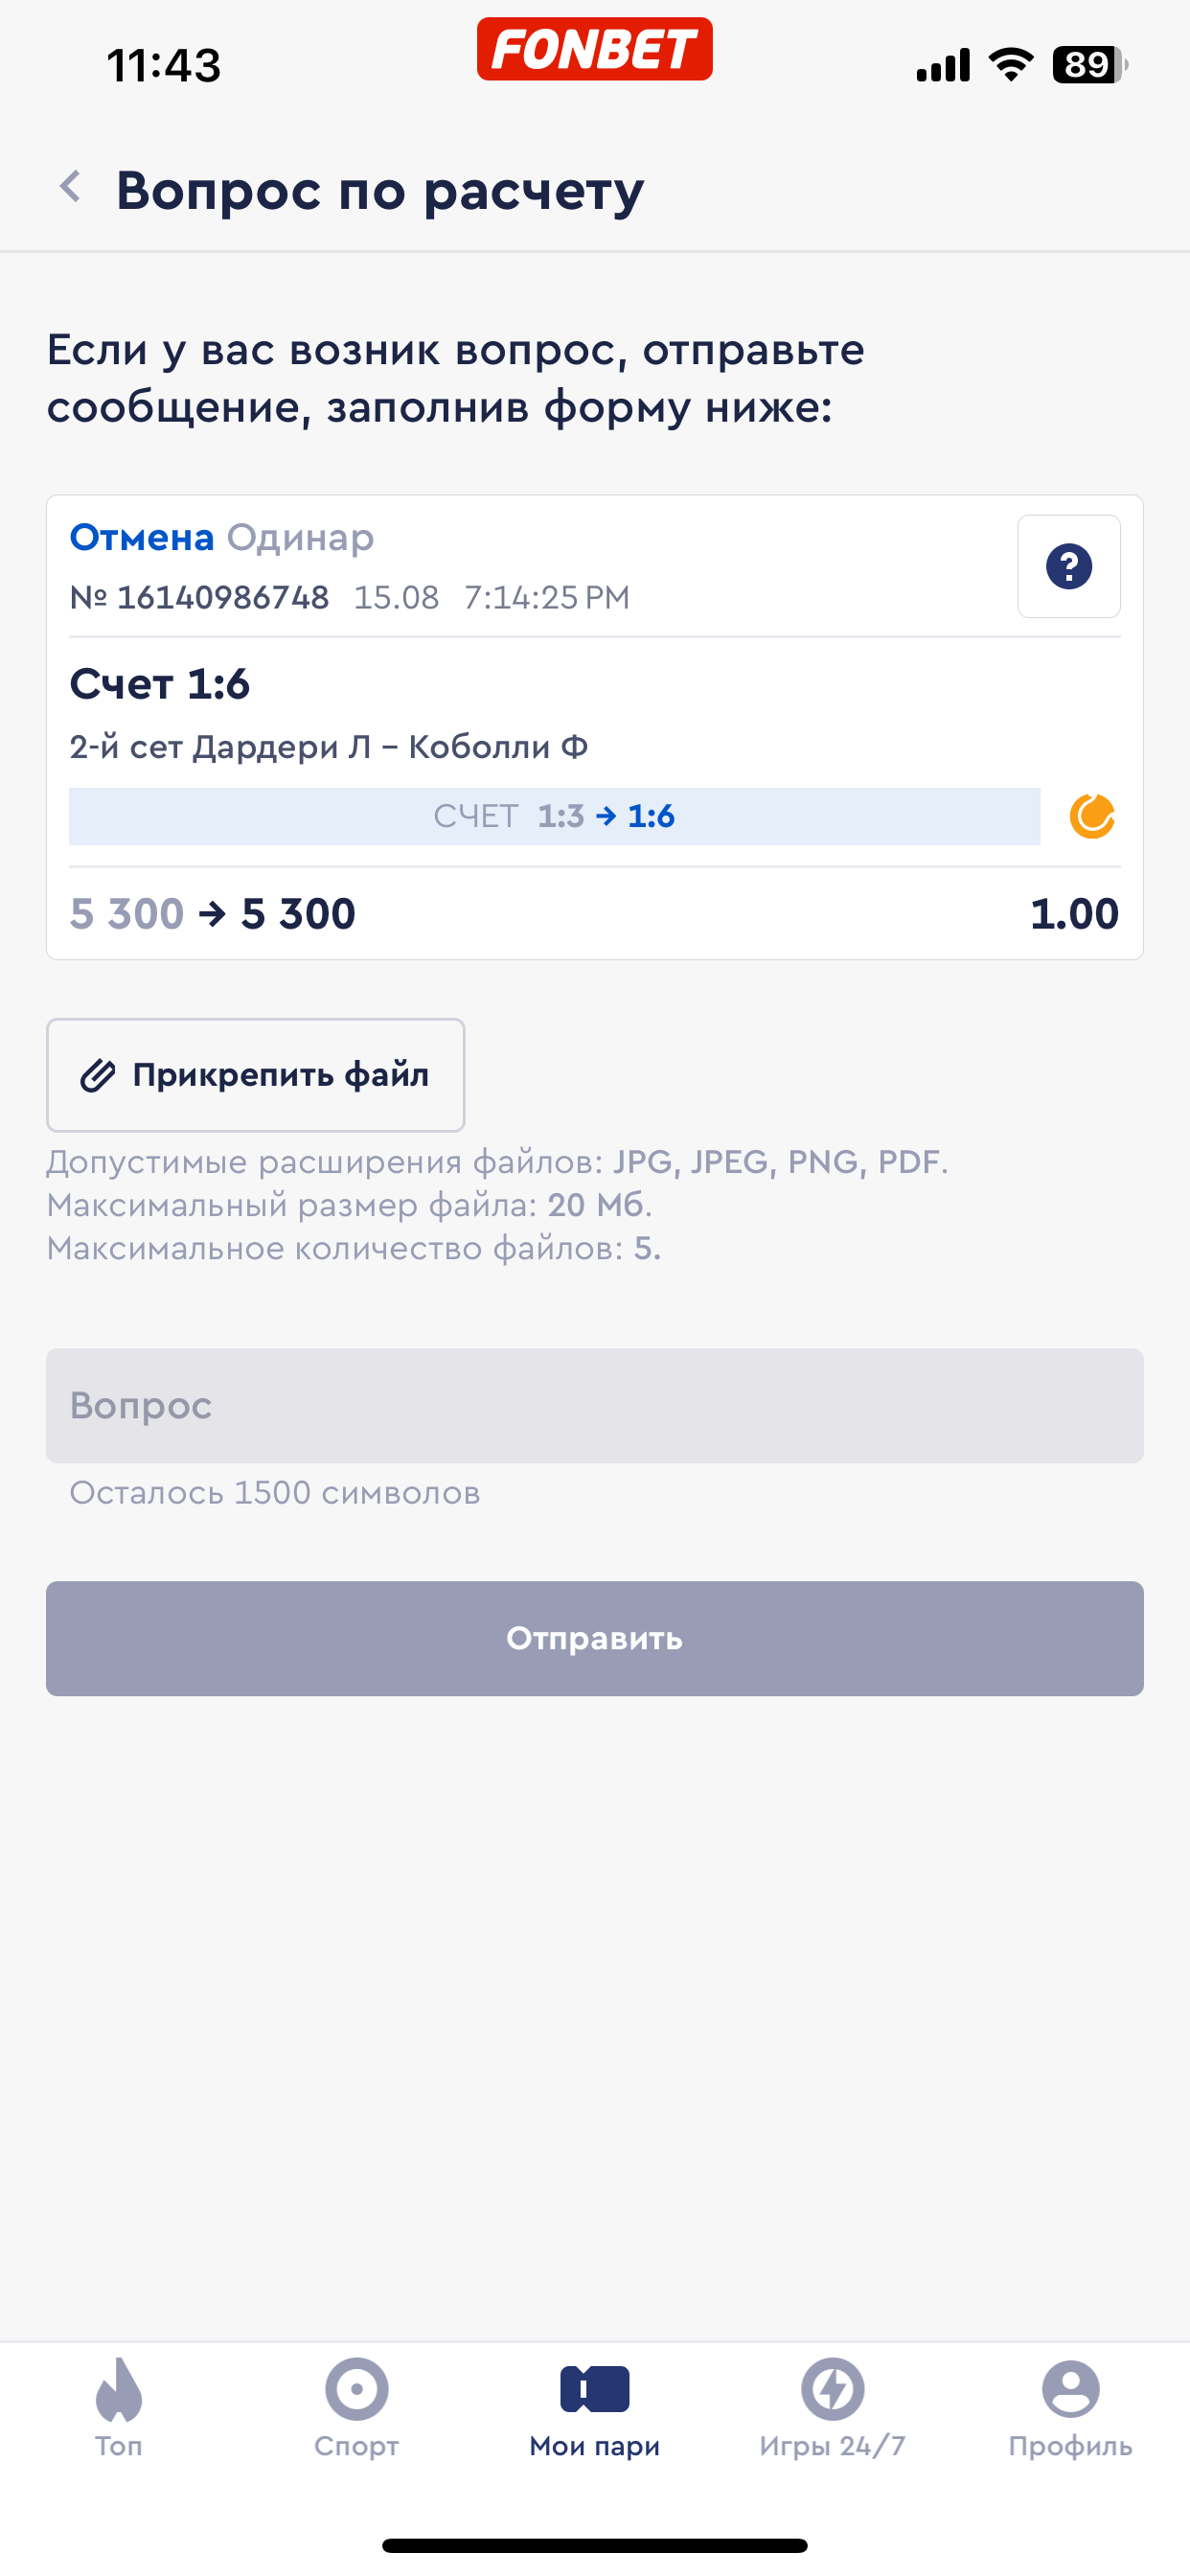
Task: Open the Профиль person icon
Action: coord(1070,2390)
